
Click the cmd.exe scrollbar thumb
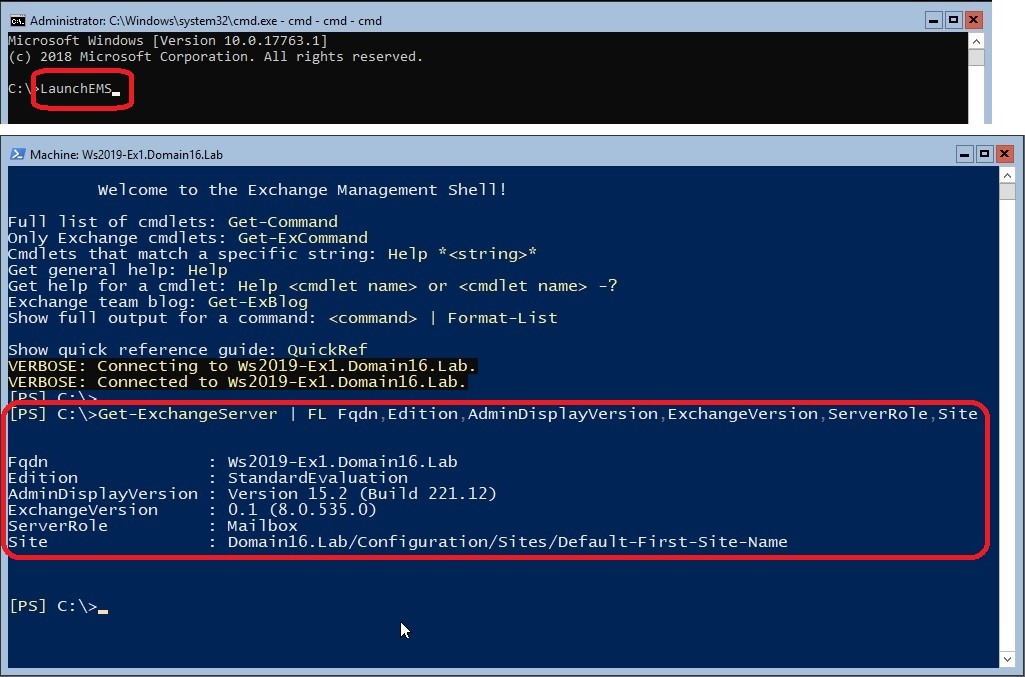click(x=976, y=58)
